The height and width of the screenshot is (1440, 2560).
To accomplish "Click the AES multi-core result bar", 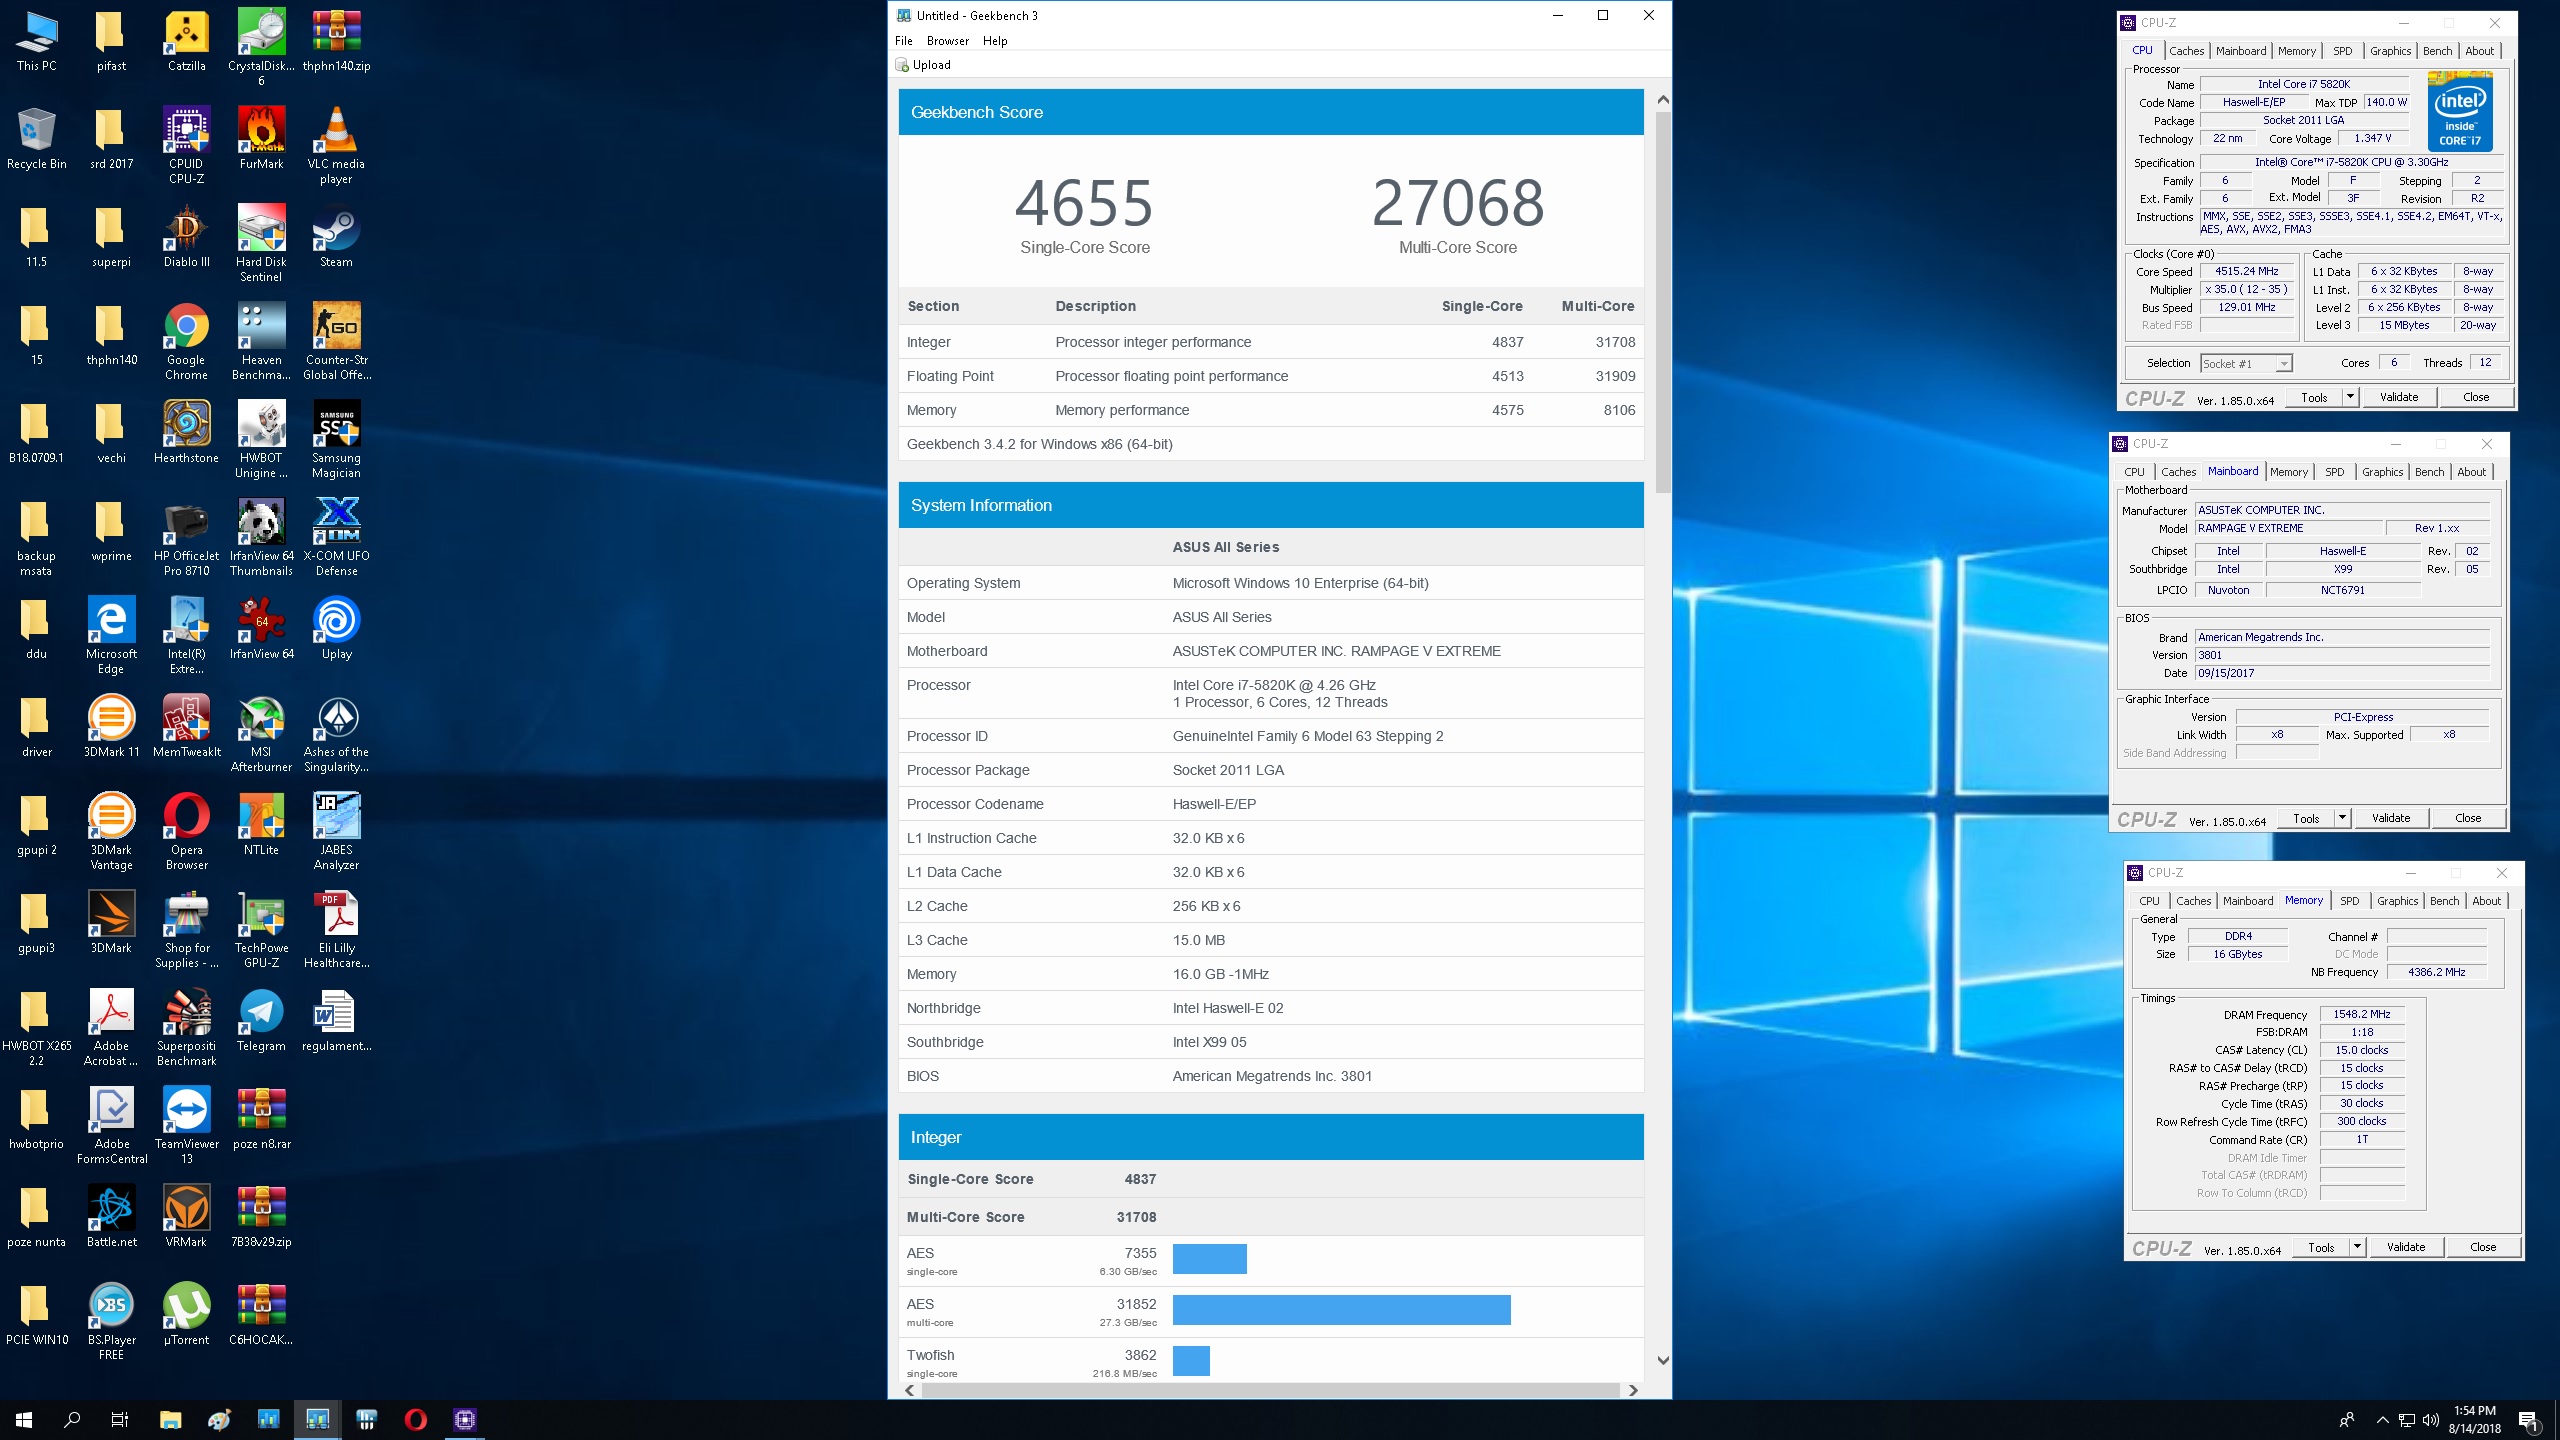I will coord(1341,1310).
